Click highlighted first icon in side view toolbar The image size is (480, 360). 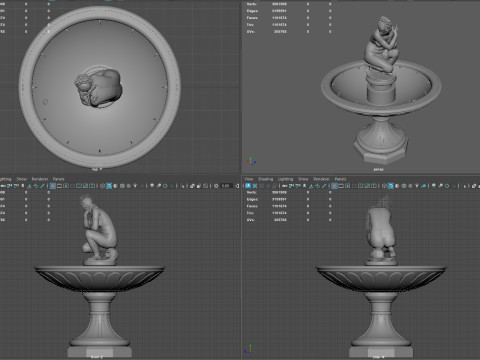point(248,186)
